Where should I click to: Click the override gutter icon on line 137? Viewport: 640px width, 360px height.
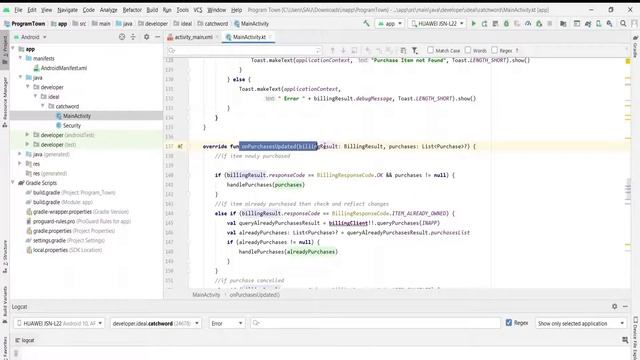(x=180, y=146)
